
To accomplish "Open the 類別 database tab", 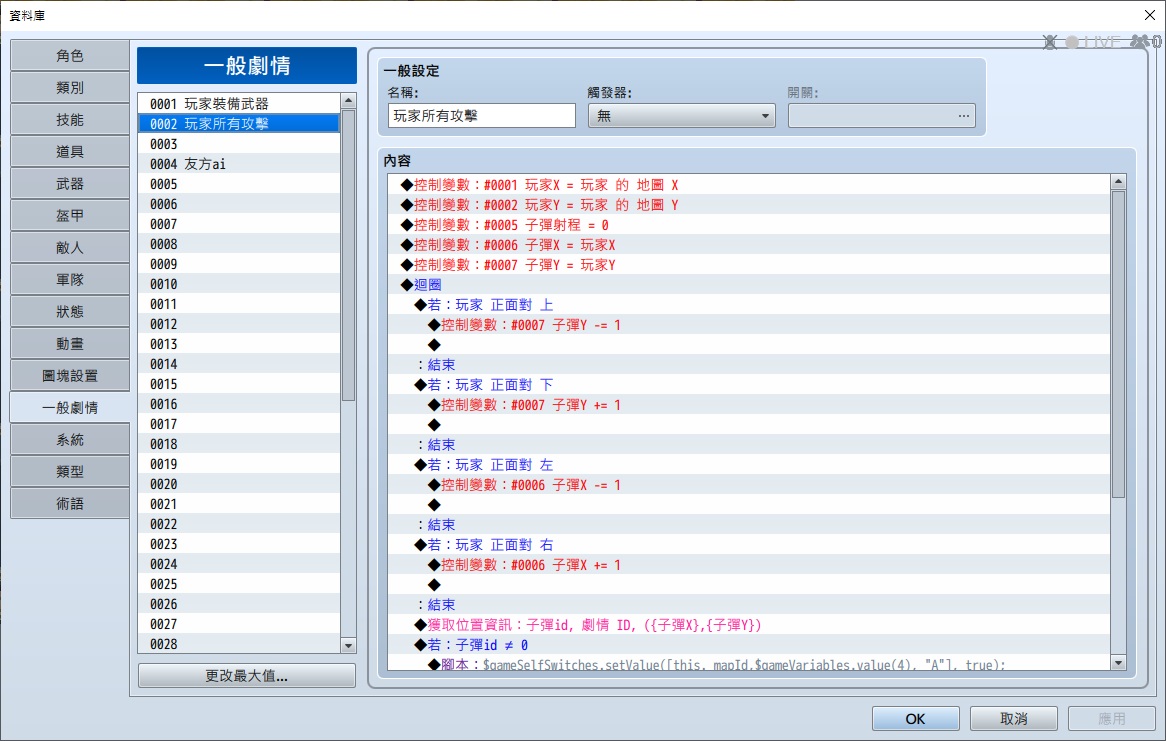I will pos(70,88).
